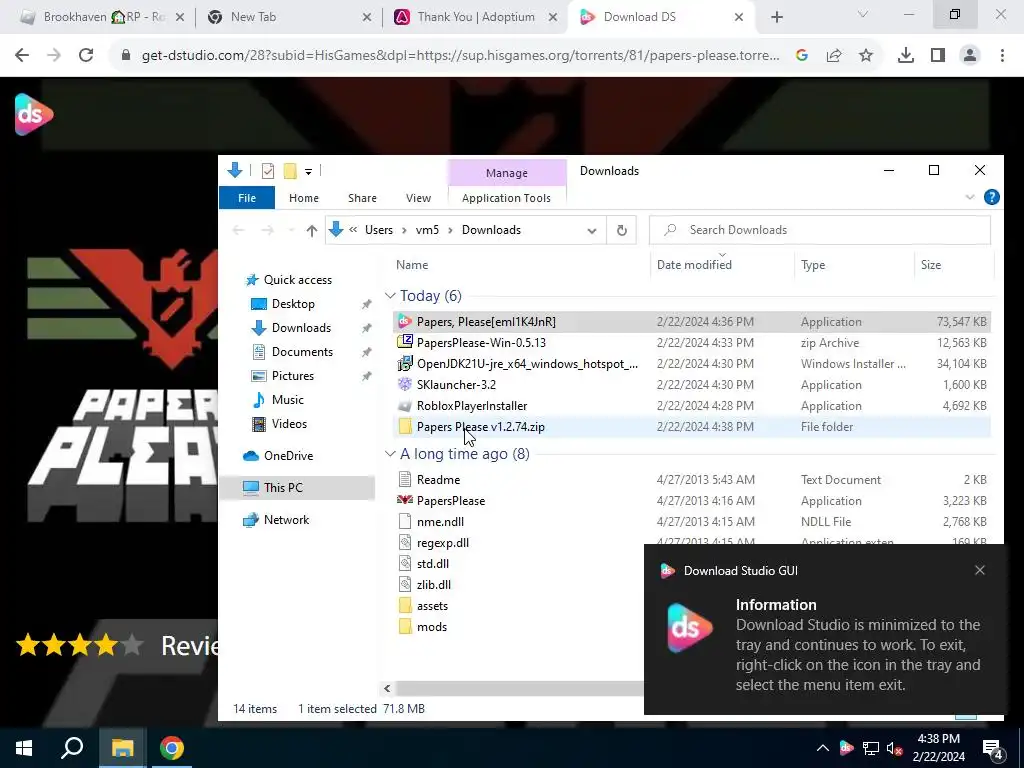This screenshot has height=768, width=1024.
Task: Switch to Home ribbon tab
Action: tap(304, 198)
